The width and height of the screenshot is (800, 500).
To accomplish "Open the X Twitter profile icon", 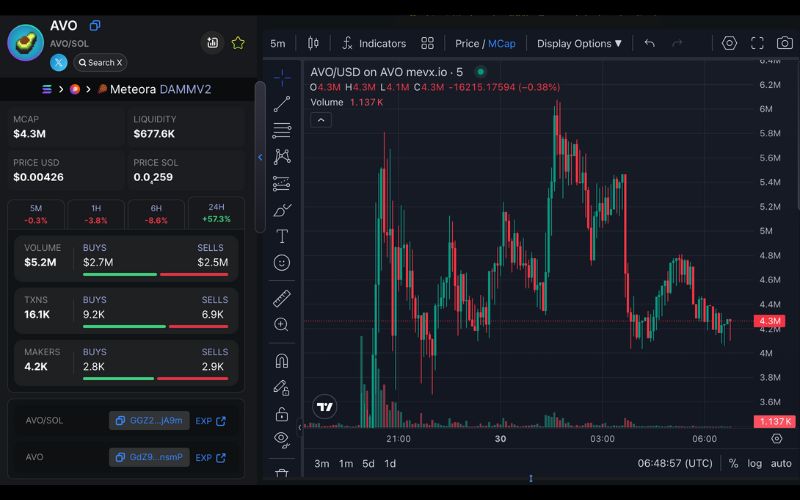I will [x=59, y=62].
